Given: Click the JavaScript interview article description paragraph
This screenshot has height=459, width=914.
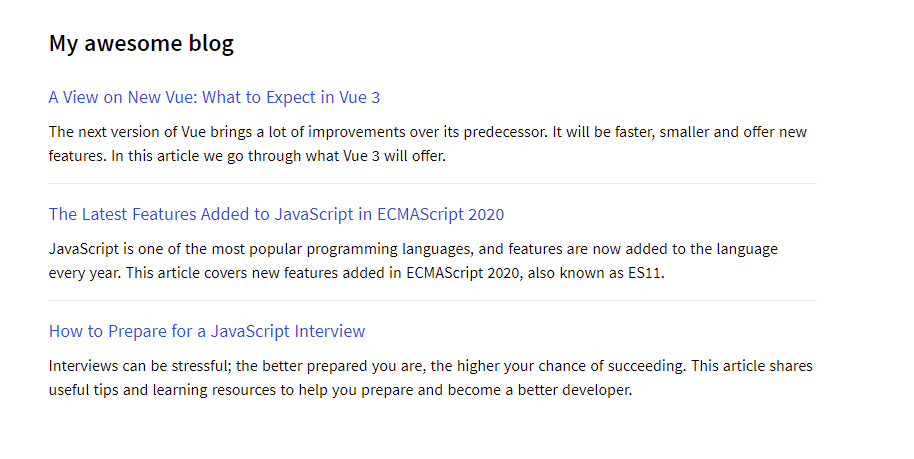Looking at the screenshot, I should 430,378.
